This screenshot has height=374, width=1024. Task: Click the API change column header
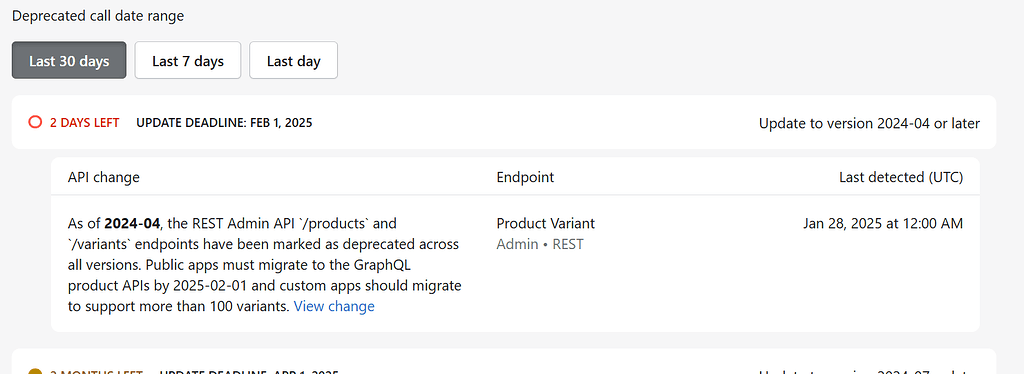click(103, 177)
